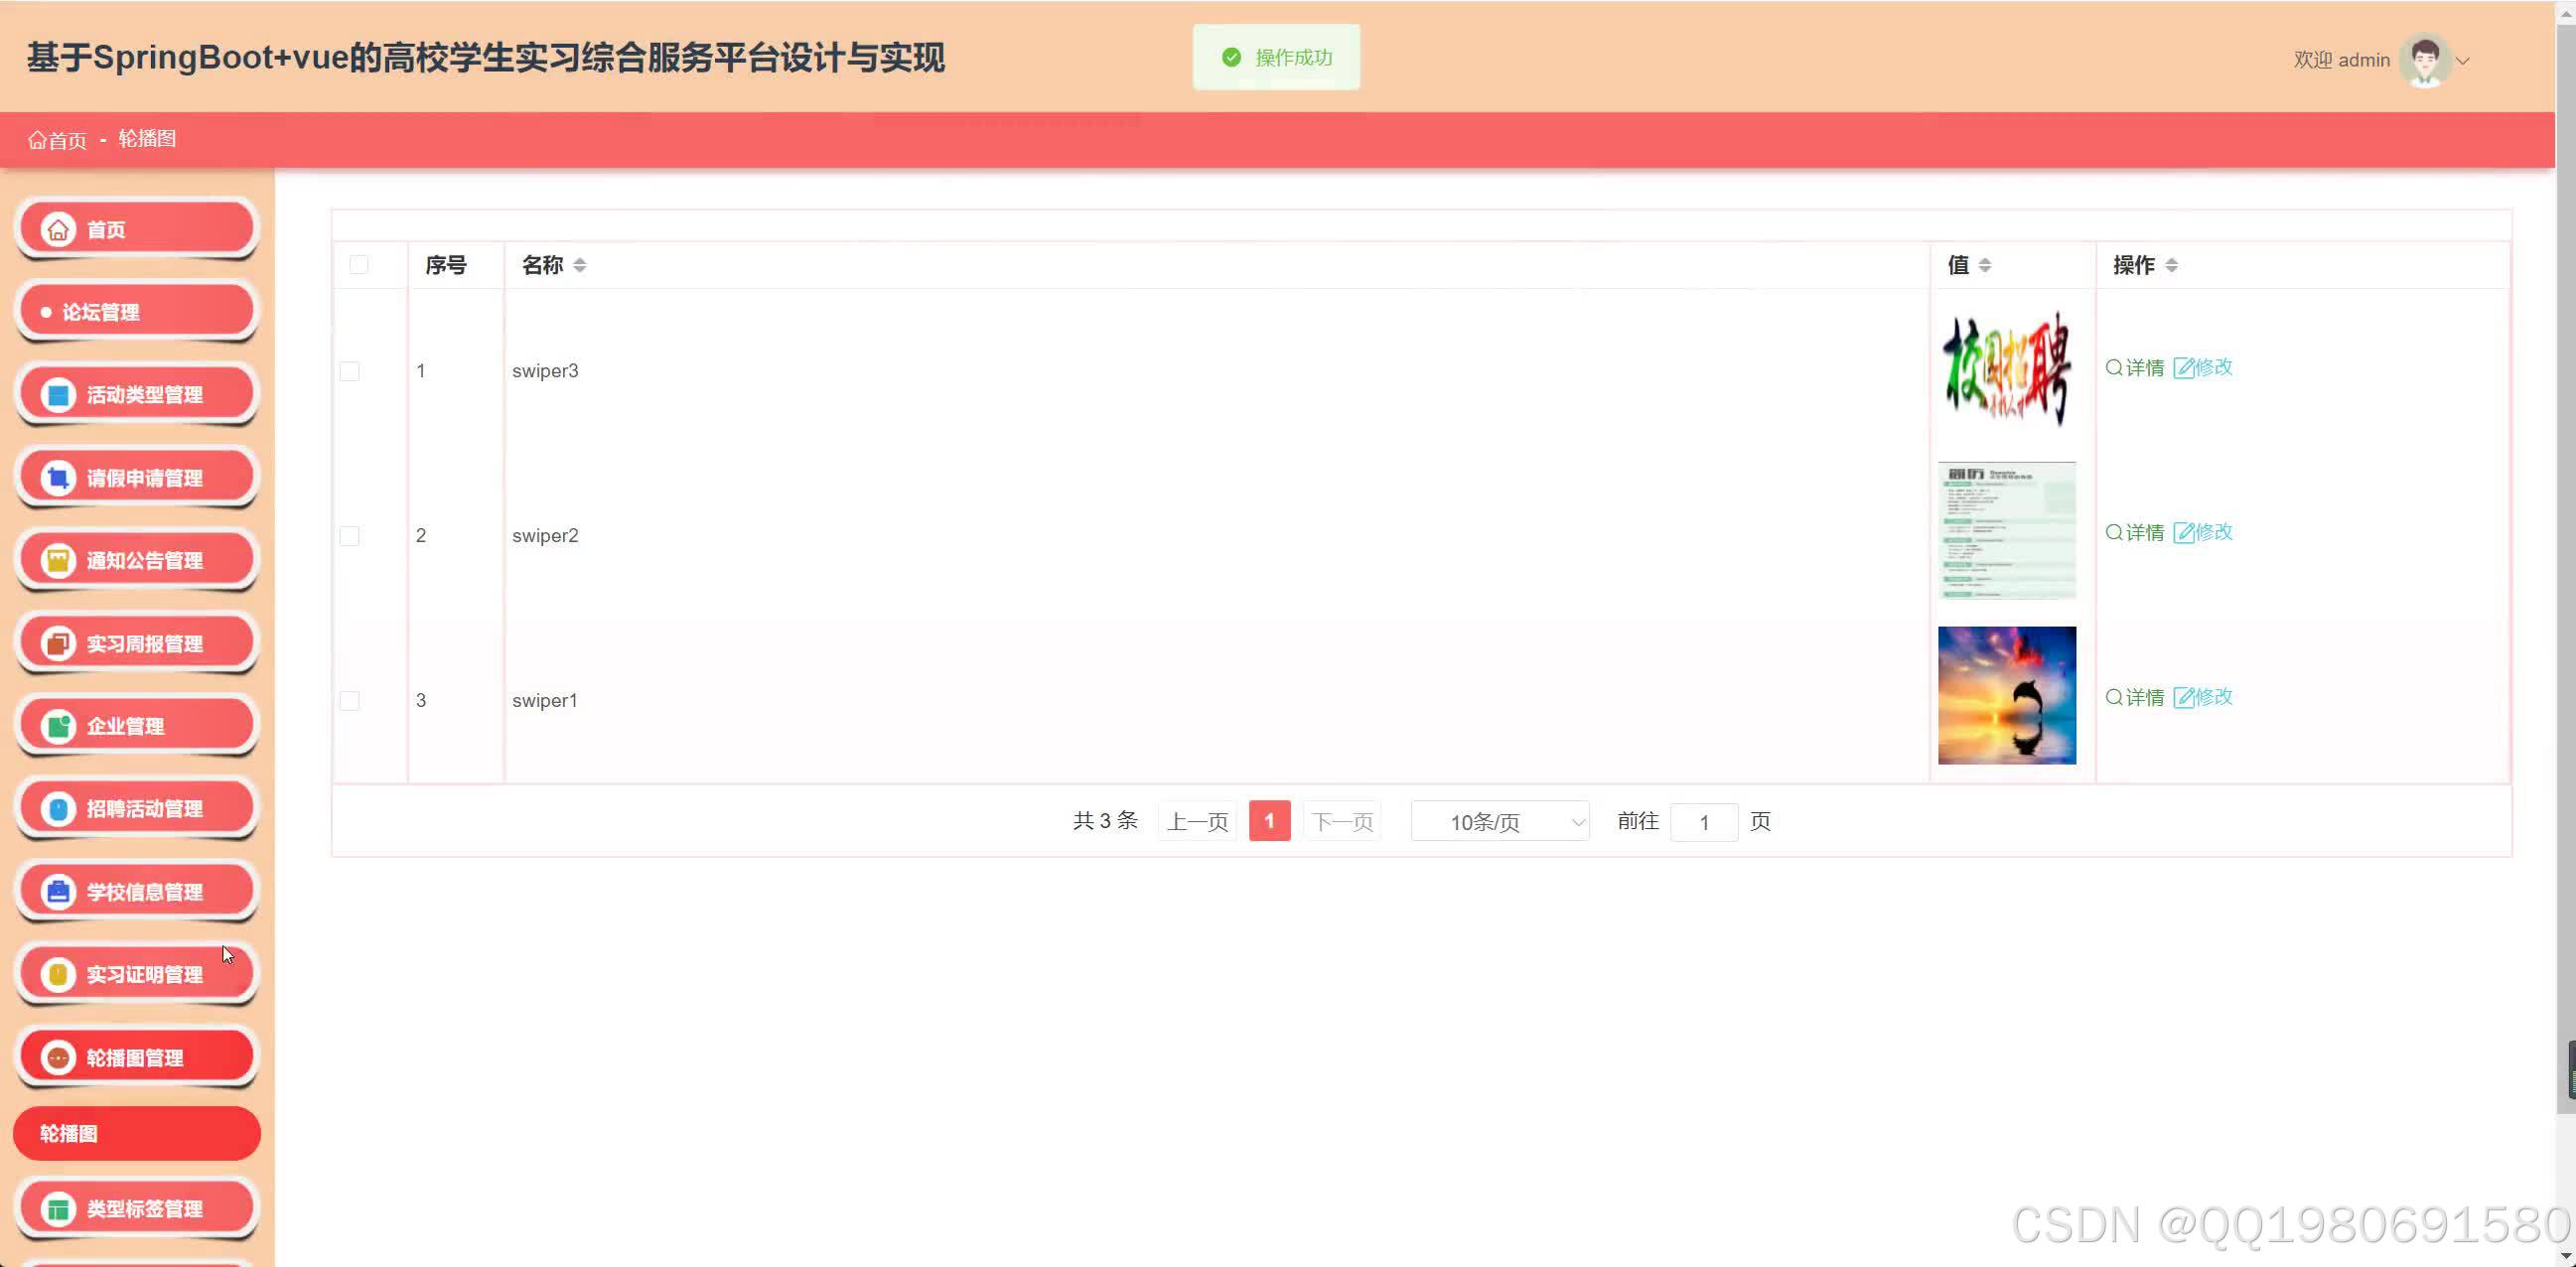Open the 轮播图 submenu item
Image resolution: width=2576 pixels, height=1267 pixels.
point(137,1134)
